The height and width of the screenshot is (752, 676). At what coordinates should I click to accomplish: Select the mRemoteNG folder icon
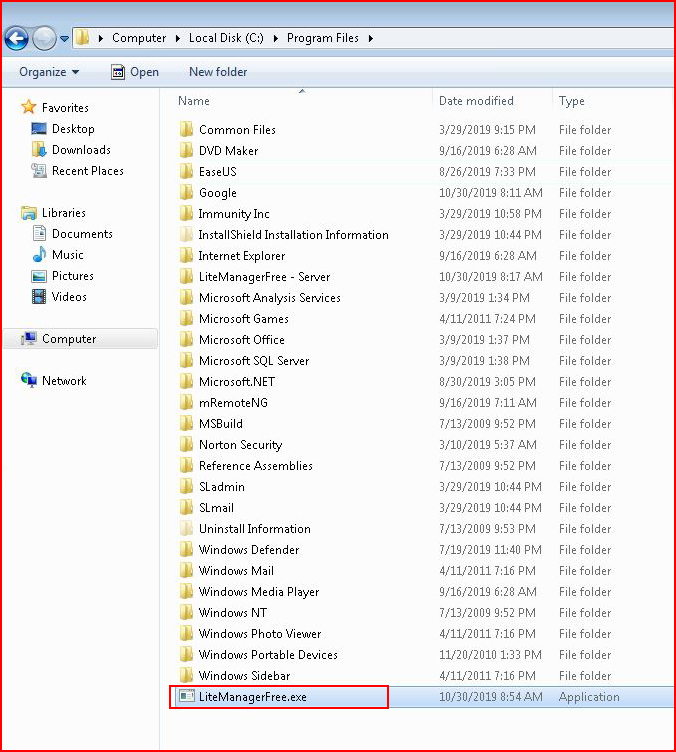click(186, 402)
